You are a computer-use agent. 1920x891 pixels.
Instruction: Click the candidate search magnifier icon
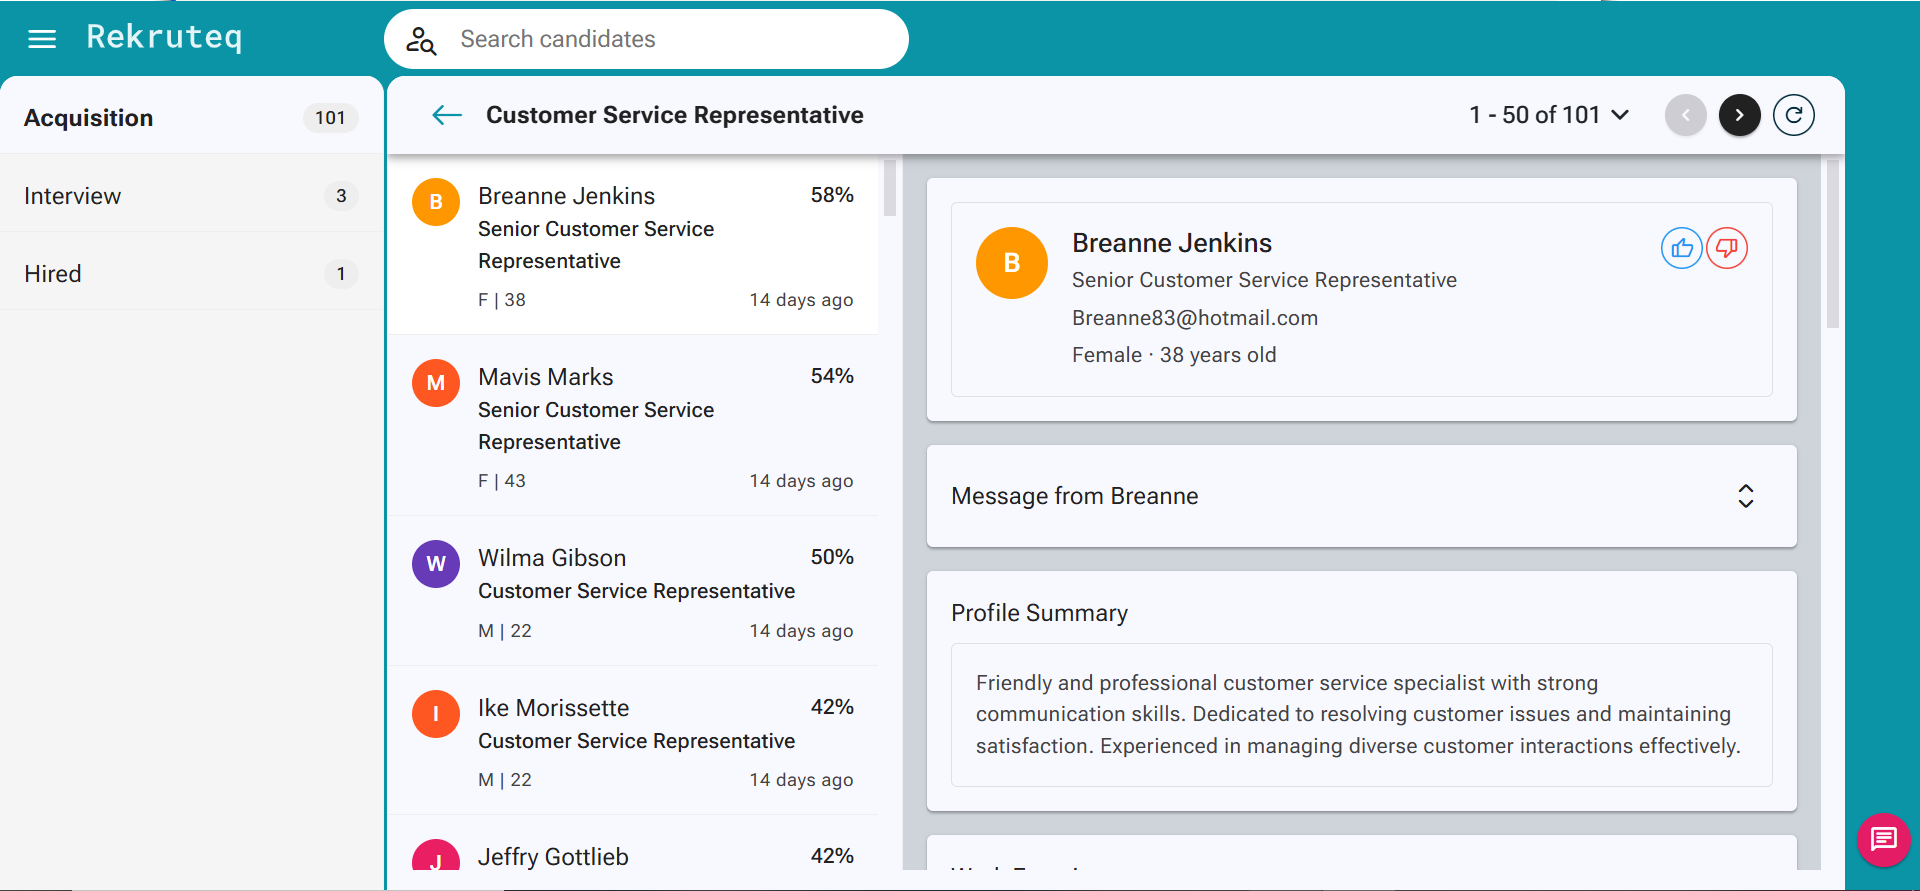tap(421, 40)
